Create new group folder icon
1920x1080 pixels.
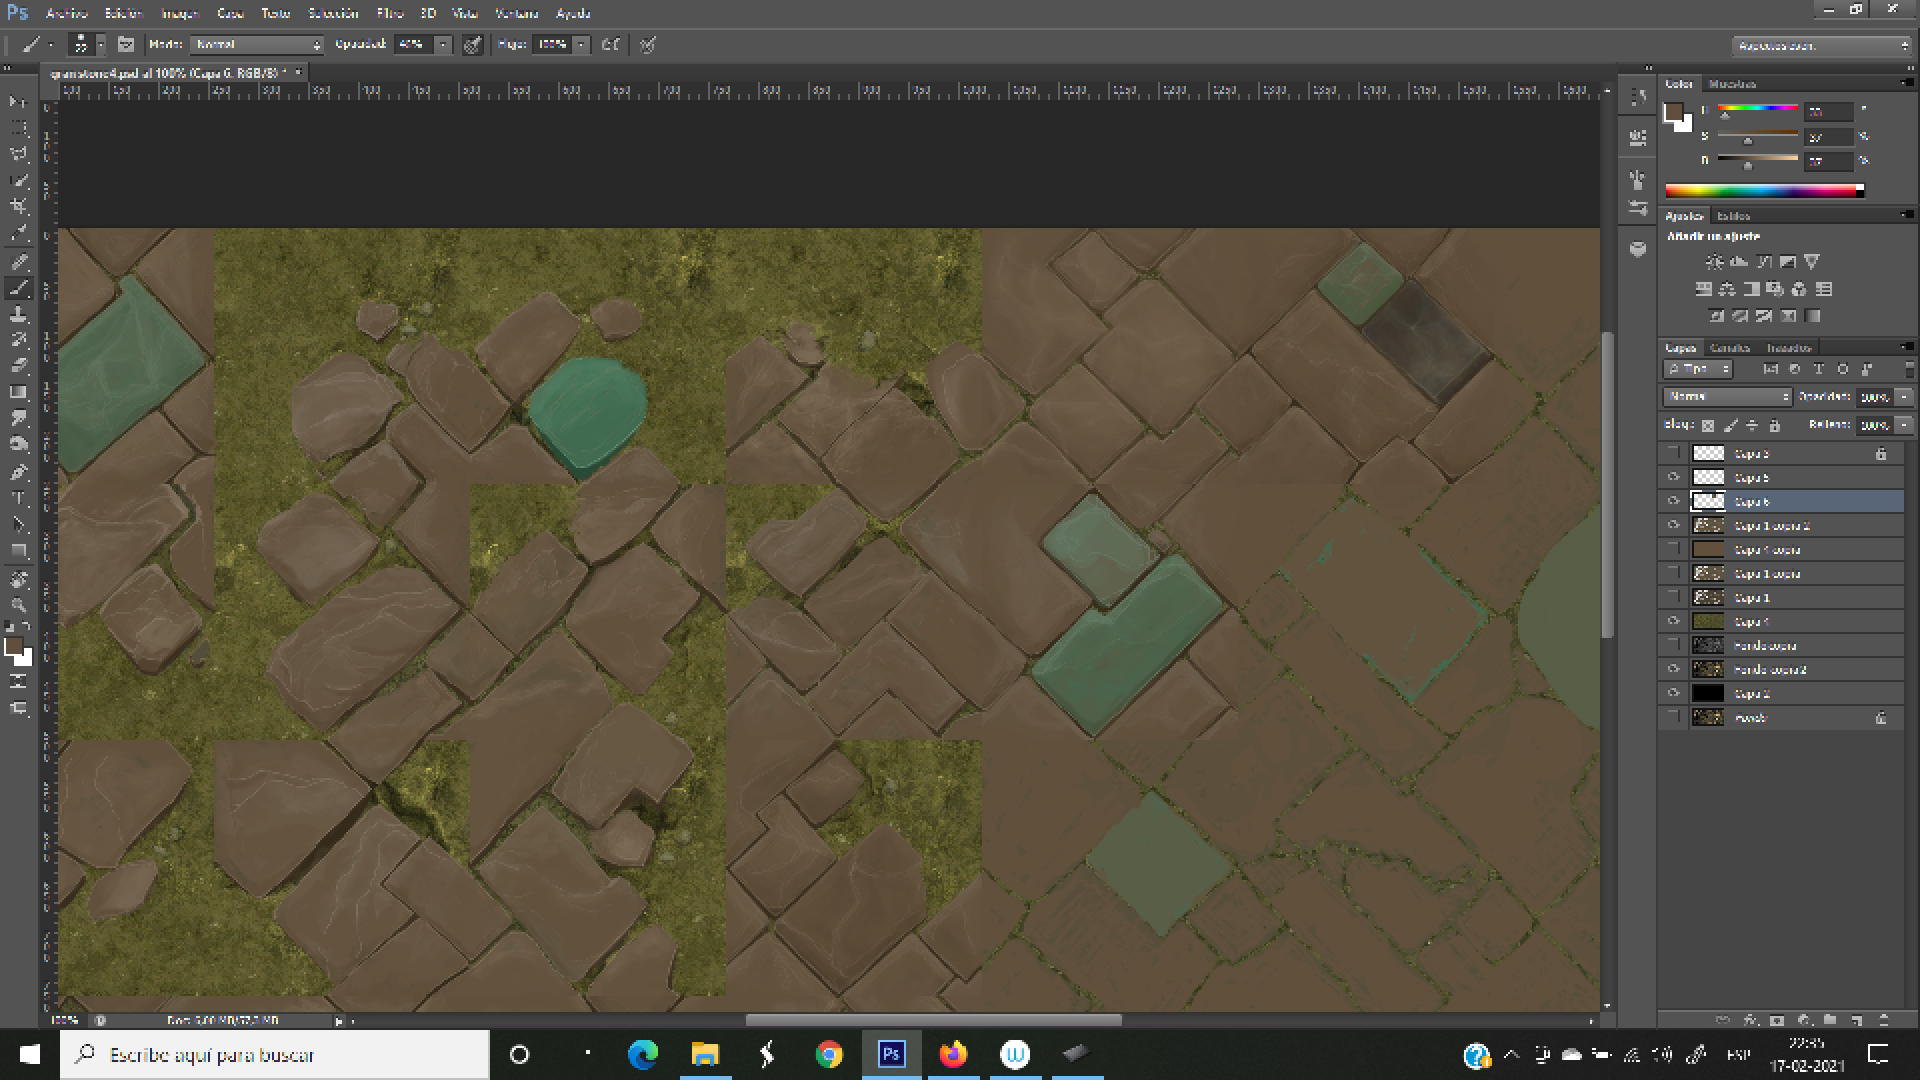(x=1830, y=1020)
